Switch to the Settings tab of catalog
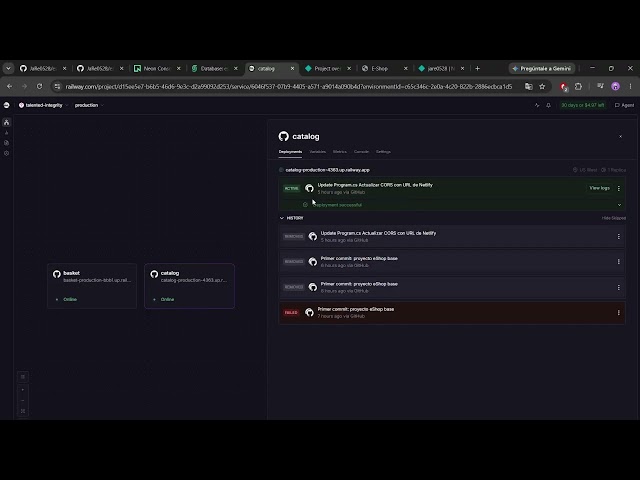 (x=383, y=152)
